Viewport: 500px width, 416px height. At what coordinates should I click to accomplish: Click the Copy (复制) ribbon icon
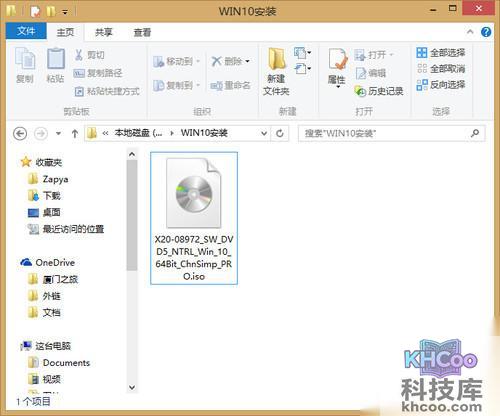tap(25, 65)
